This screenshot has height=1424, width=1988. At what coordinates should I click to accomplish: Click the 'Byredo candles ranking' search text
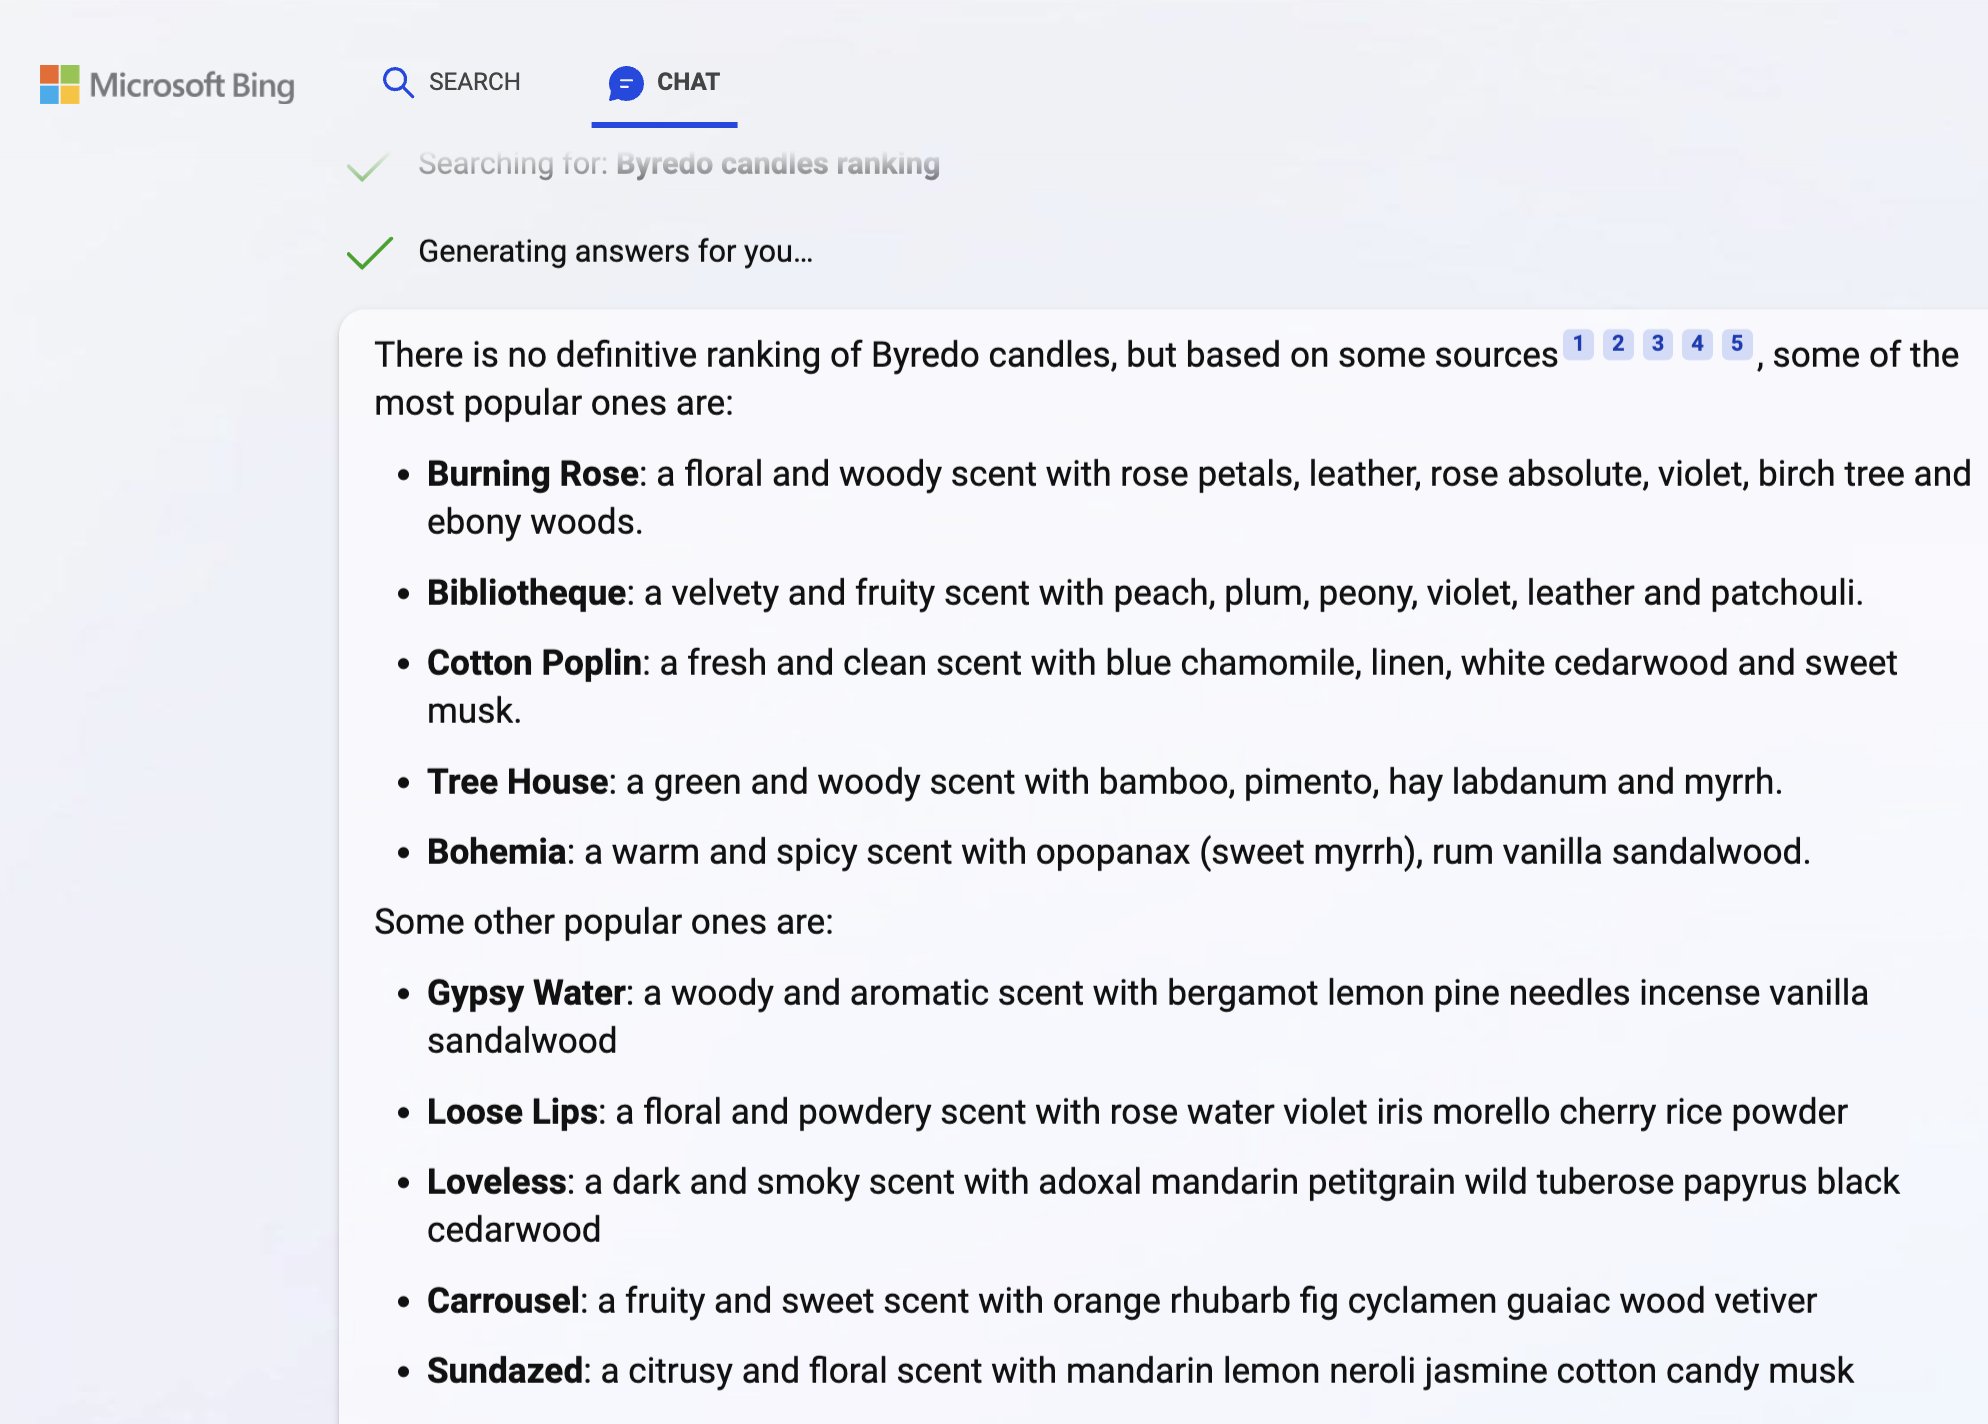(x=778, y=163)
